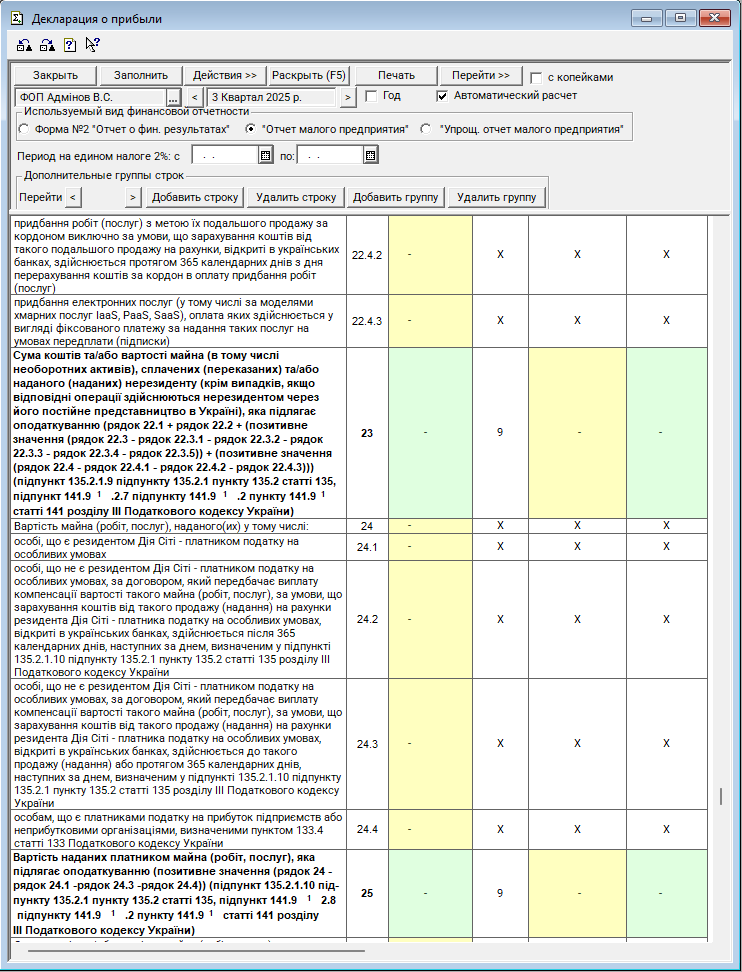Viewport: 742px width, 972px height.
Task: Tick the 'Год' checkbox
Action: 371,96
